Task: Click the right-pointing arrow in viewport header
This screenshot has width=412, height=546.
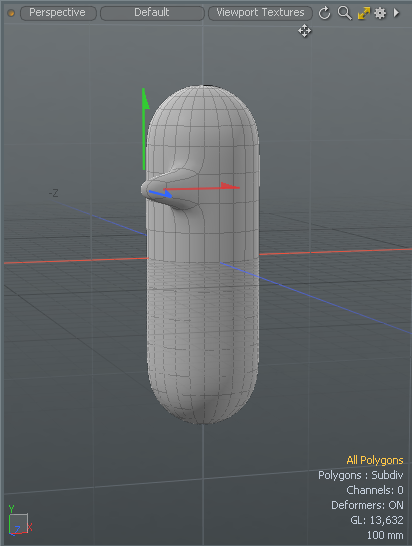Action: pyautogui.click(x=396, y=13)
